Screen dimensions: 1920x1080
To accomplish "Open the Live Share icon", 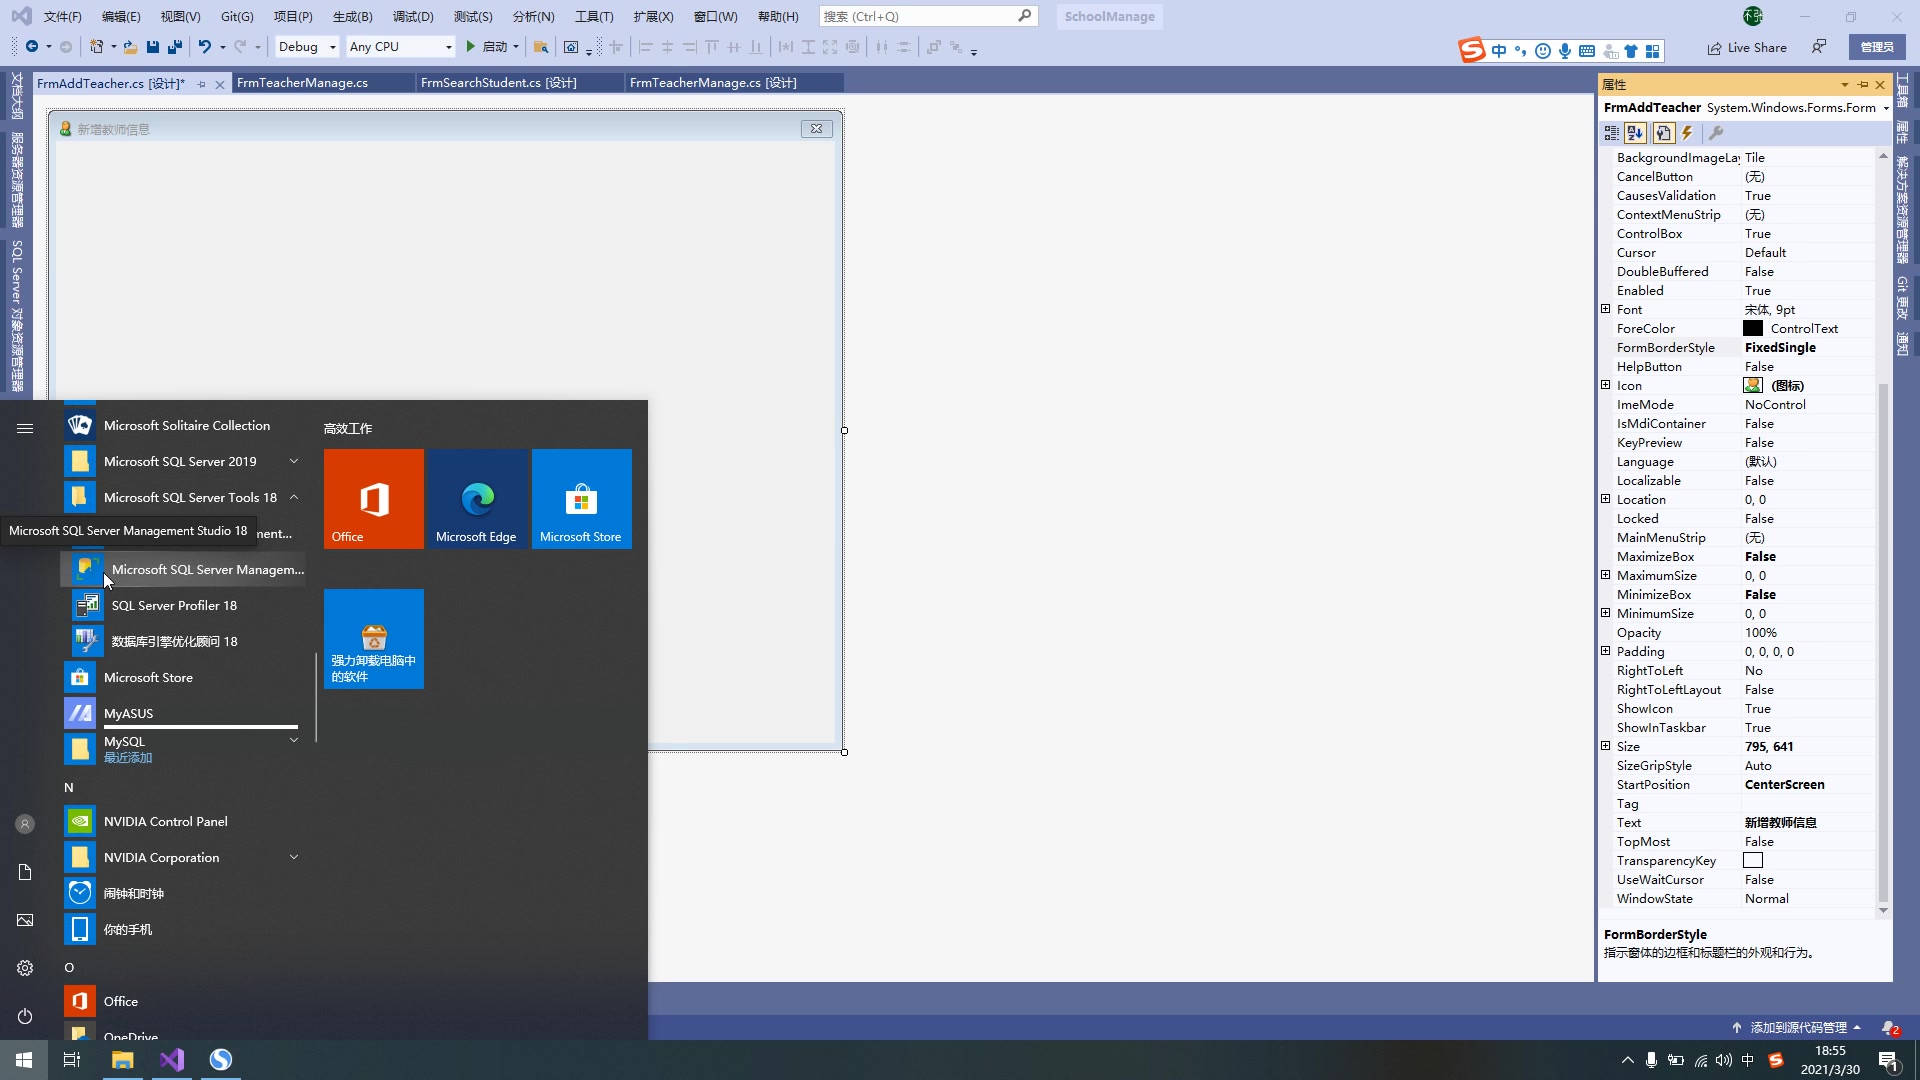I will (x=1746, y=47).
